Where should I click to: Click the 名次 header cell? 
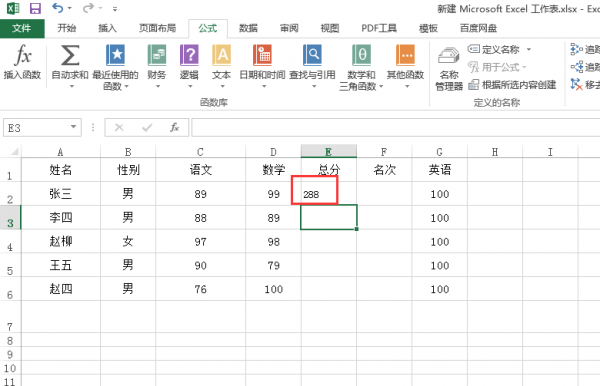pos(384,170)
